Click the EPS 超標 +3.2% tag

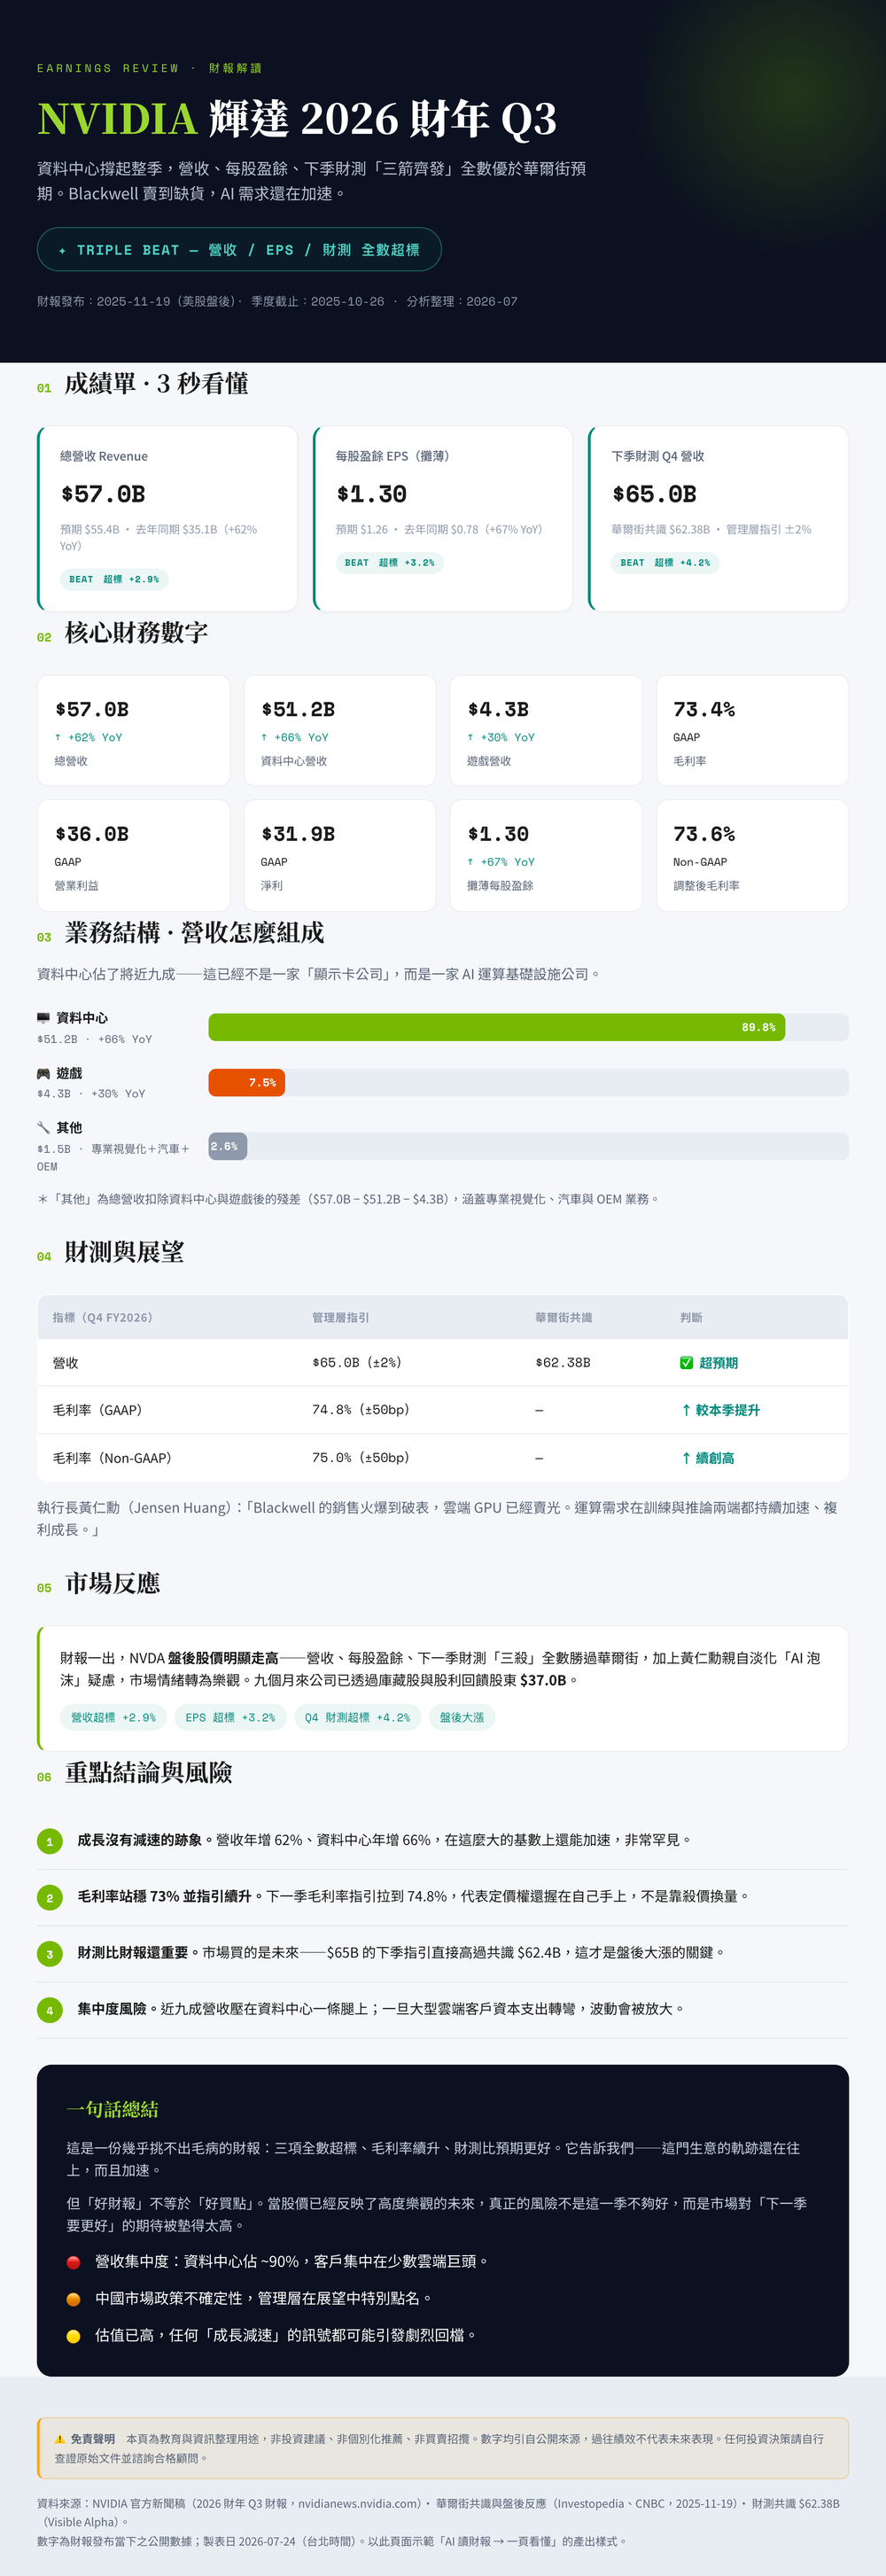click(230, 1717)
